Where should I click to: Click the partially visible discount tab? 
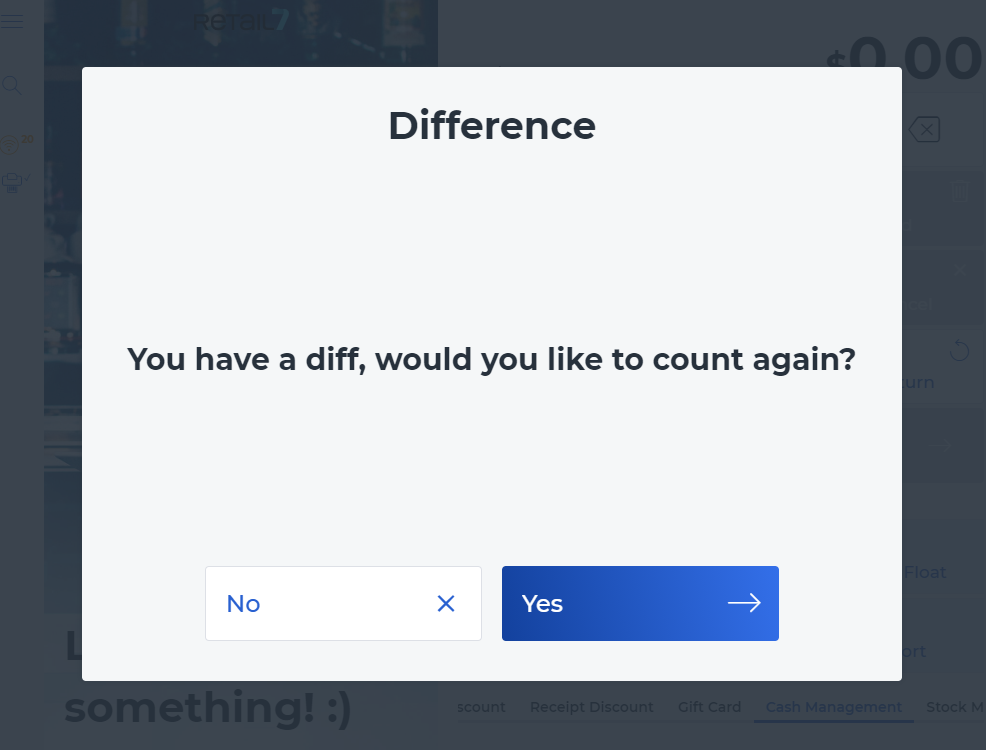(x=481, y=707)
